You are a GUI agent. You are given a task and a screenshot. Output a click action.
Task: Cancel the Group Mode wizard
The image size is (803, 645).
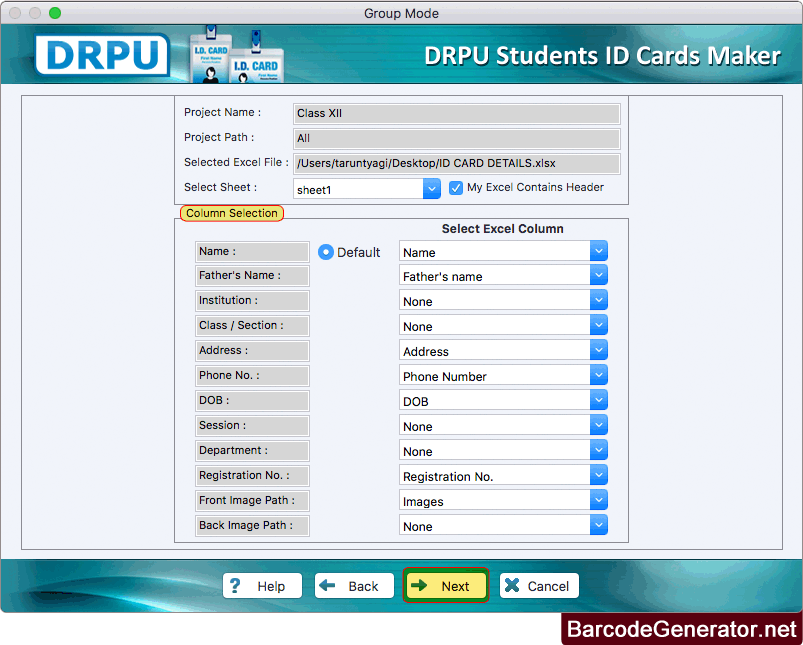pos(539,586)
